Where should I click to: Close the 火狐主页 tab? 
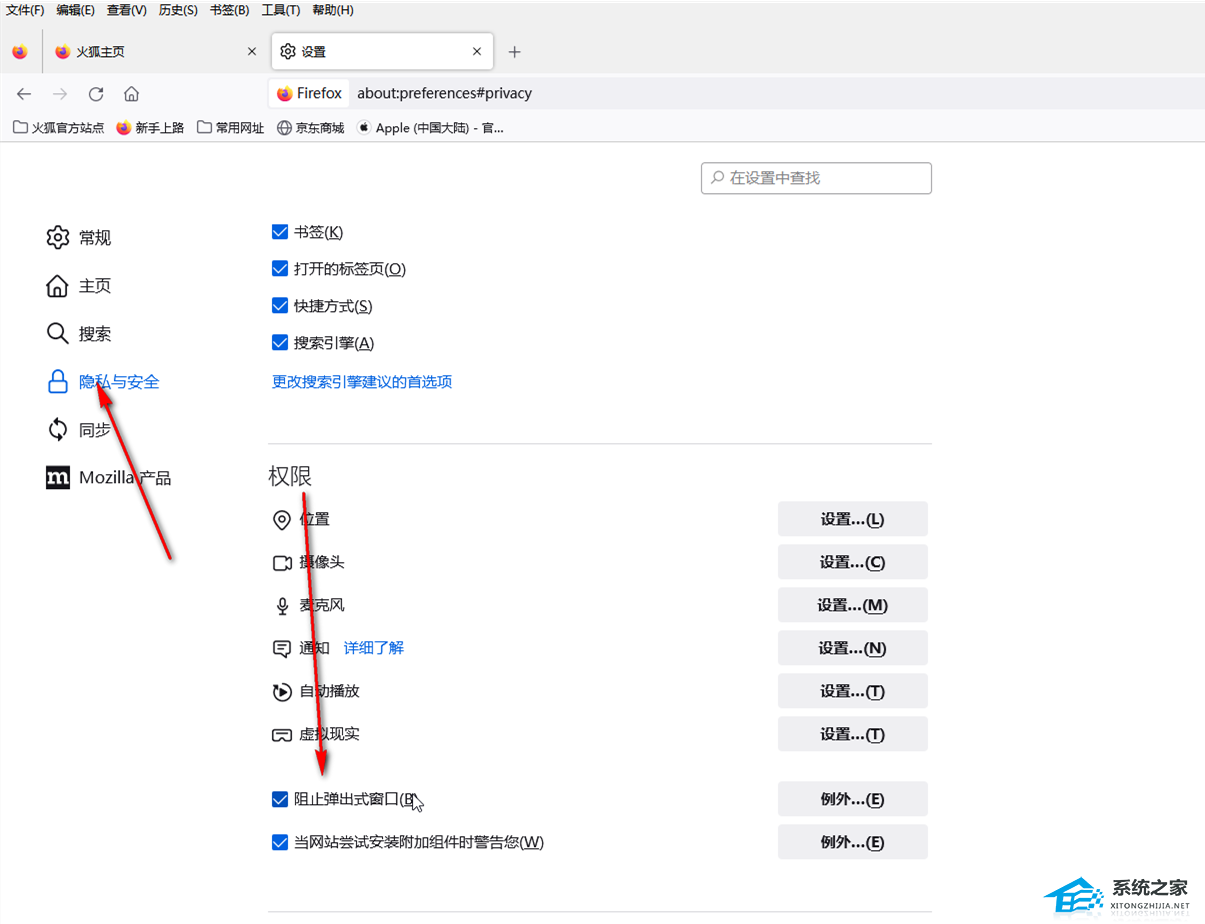point(252,52)
